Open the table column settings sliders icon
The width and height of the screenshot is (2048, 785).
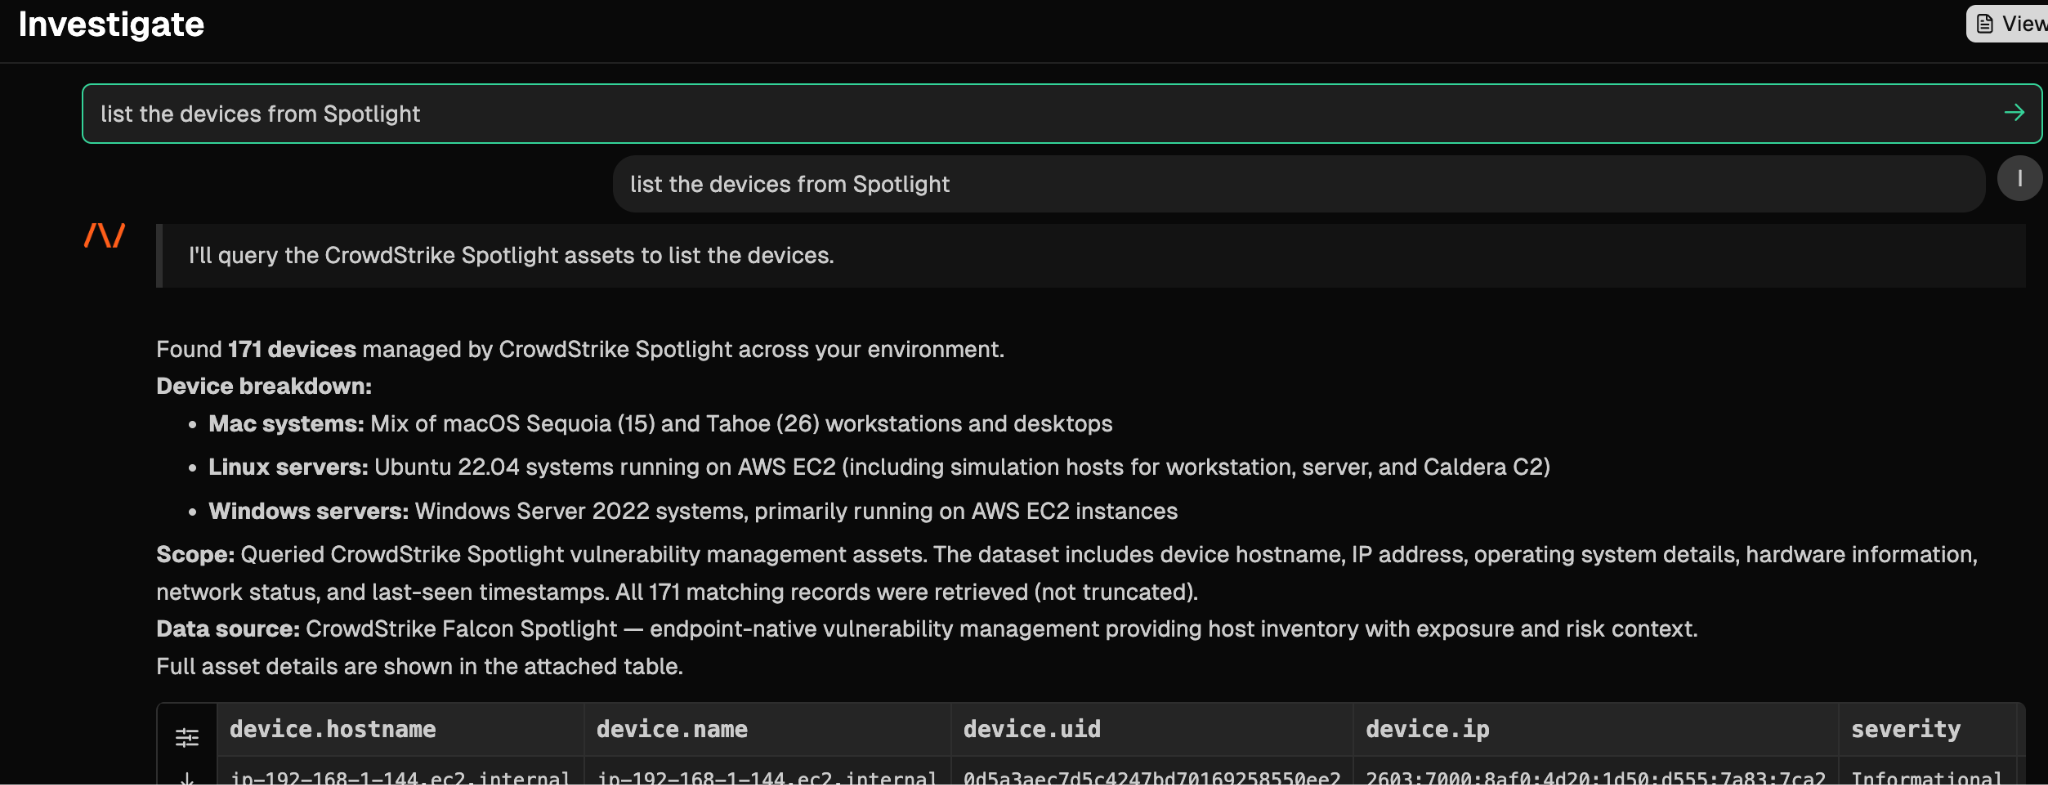click(x=187, y=738)
